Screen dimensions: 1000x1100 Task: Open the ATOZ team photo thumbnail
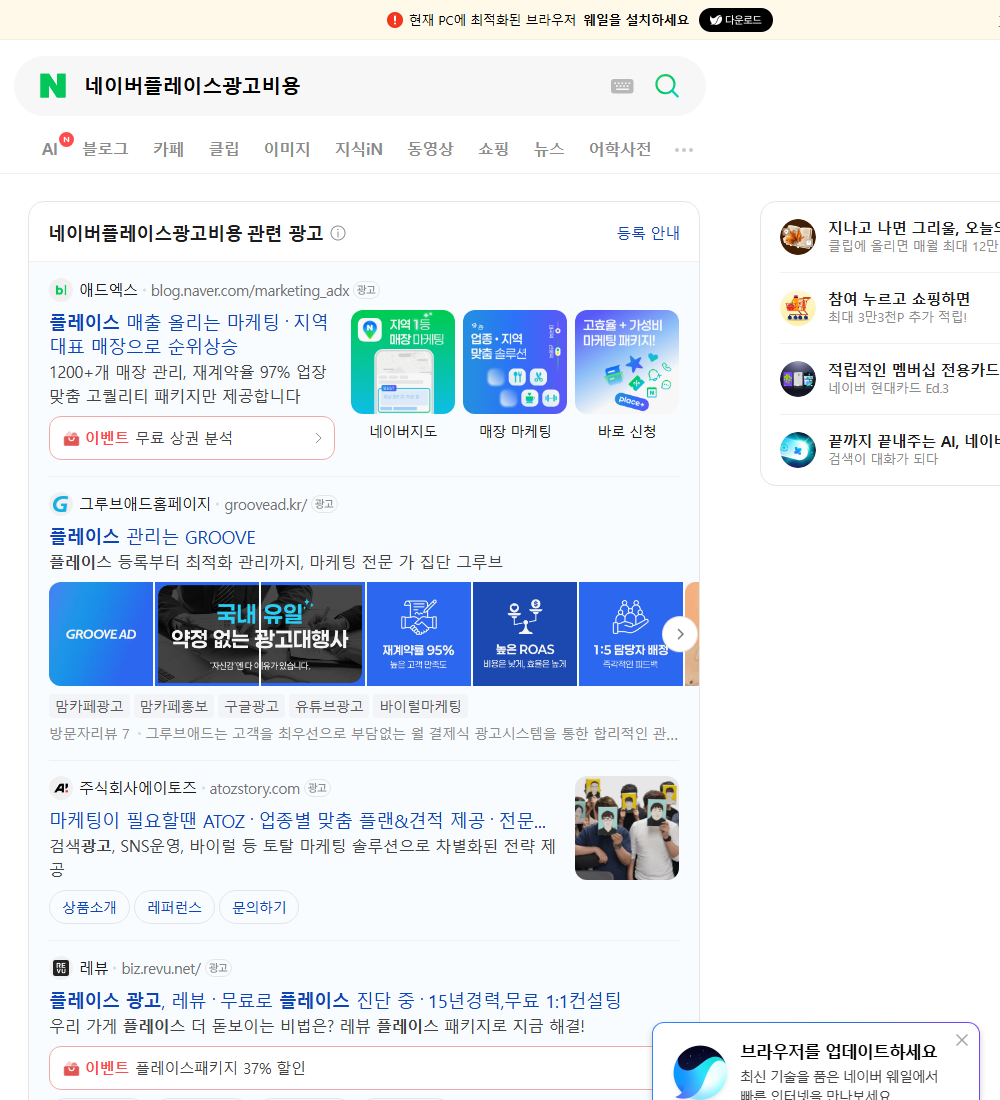[627, 828]
